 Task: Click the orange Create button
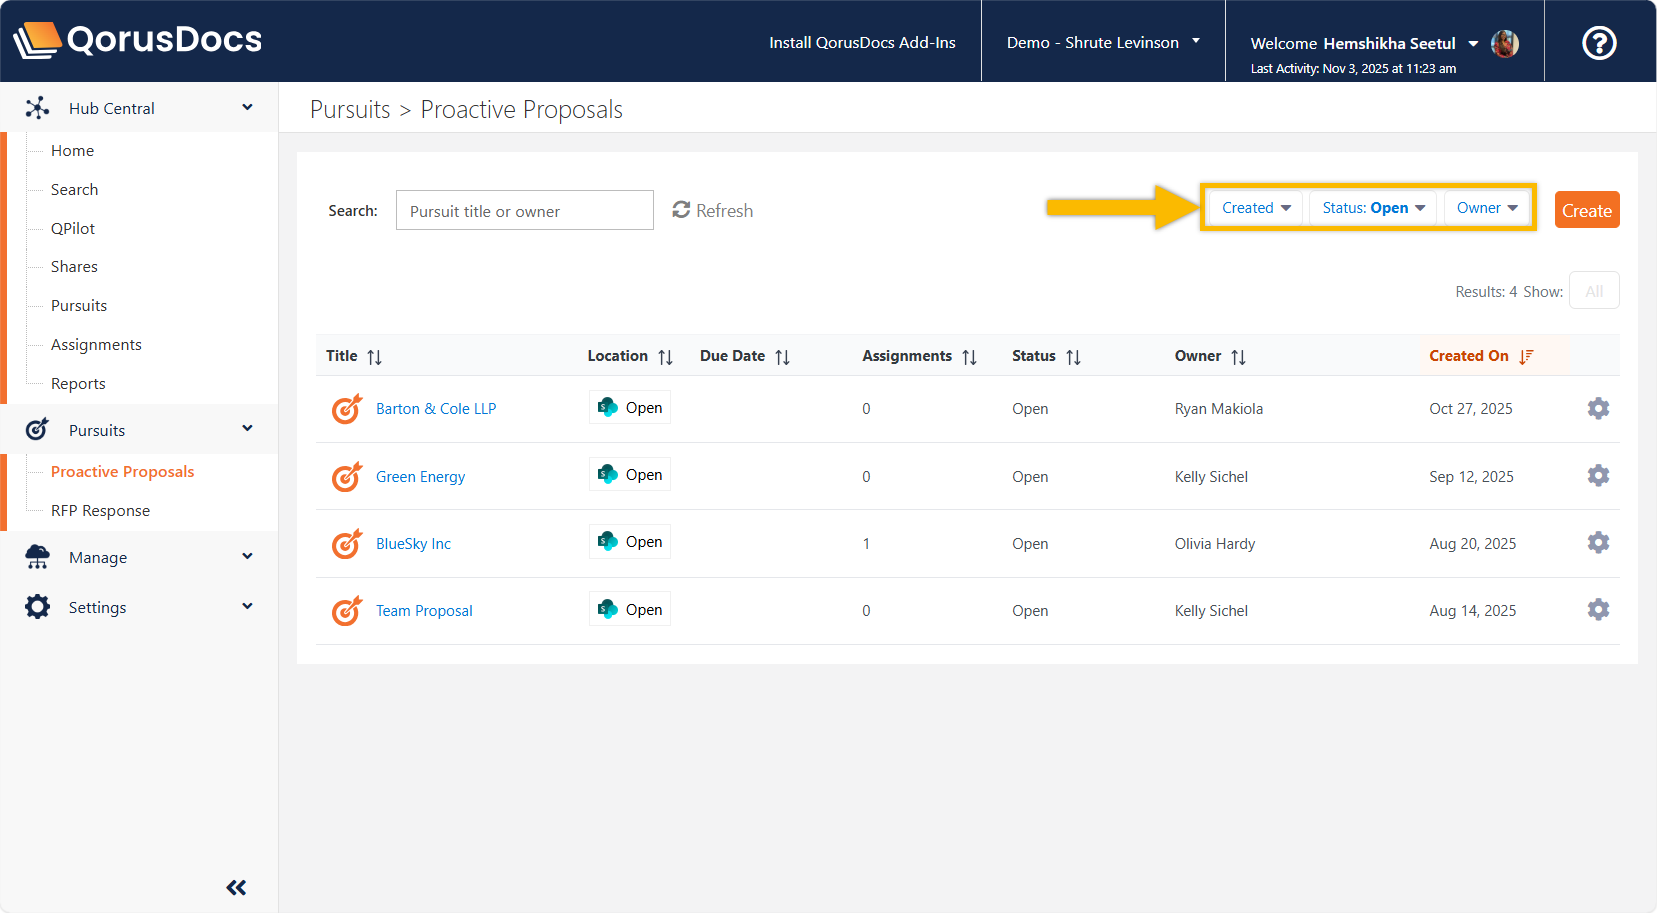pos(1586,211)
